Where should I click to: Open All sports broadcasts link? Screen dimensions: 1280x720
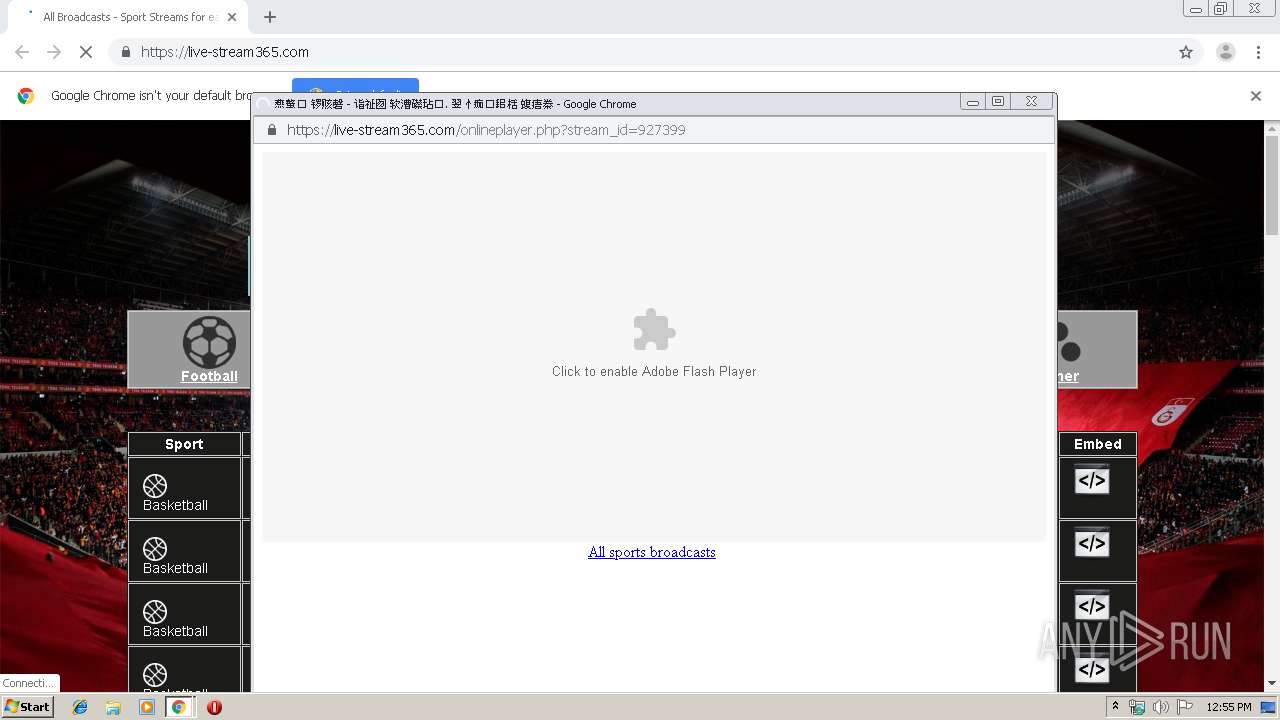[652, 552]
